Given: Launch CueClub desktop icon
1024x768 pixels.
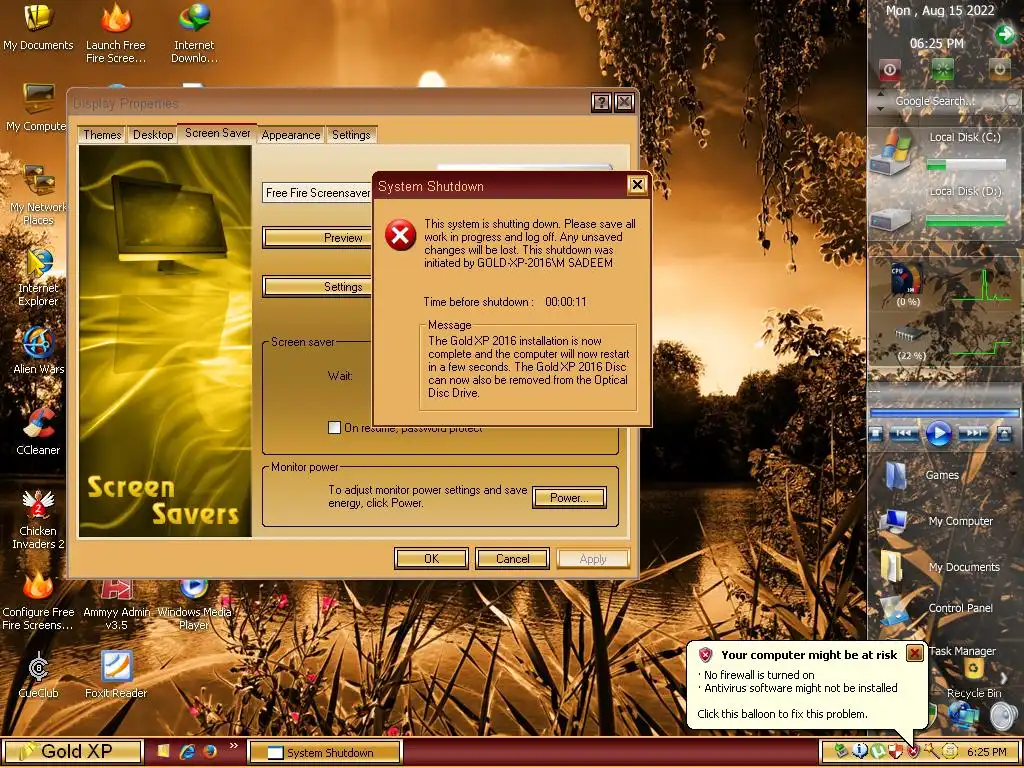Looking at the screenshot, I should click(x=38, y=675).
